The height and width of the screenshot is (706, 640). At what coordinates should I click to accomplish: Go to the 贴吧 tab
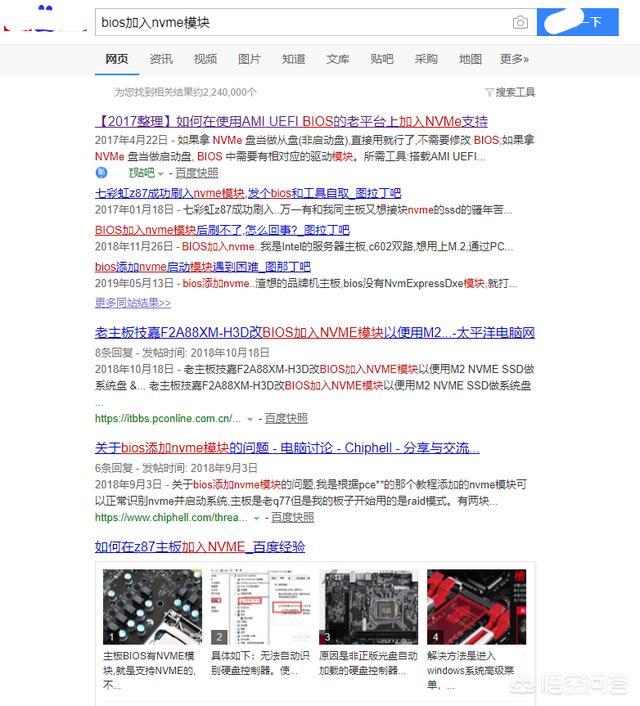coord(381,59)
